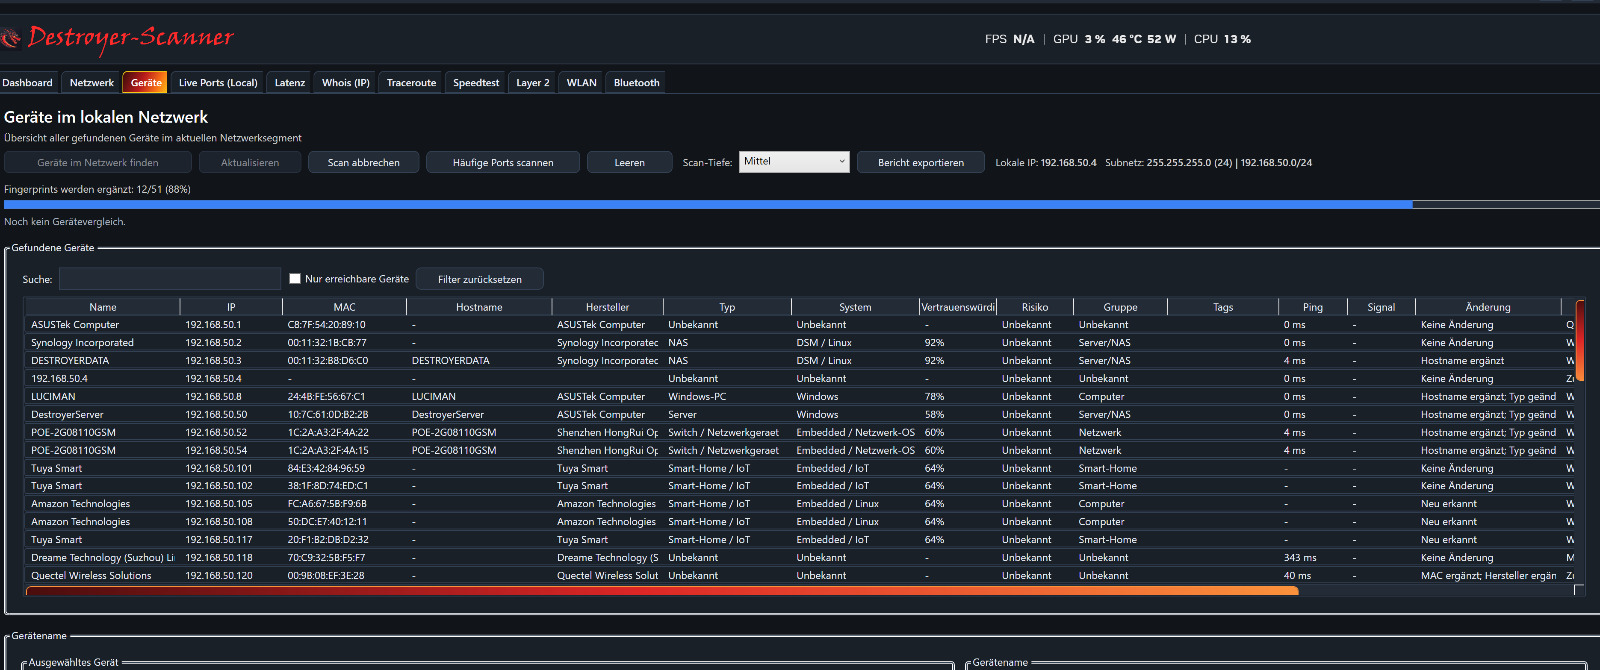Click Filter zurücksetzen button
The width and height of the screenshot is (1600, 670).
480,279
